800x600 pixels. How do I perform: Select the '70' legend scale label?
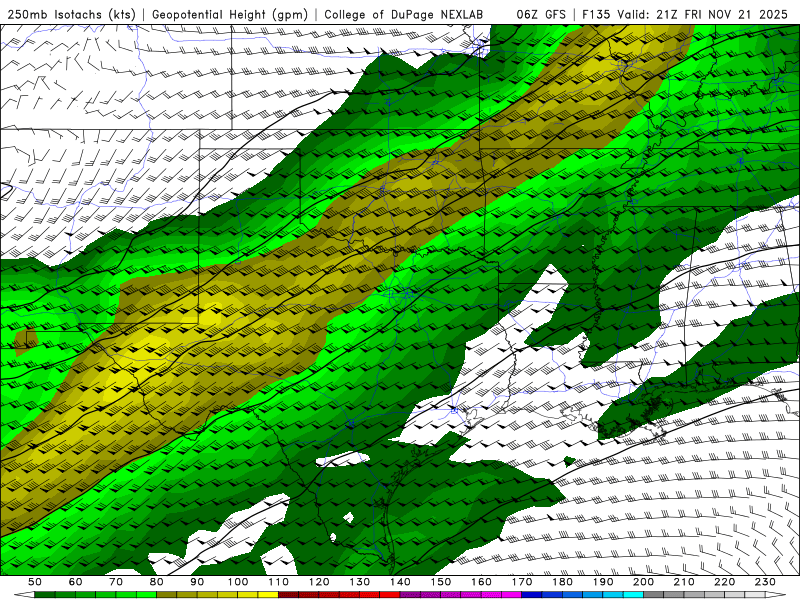point(116,582)
